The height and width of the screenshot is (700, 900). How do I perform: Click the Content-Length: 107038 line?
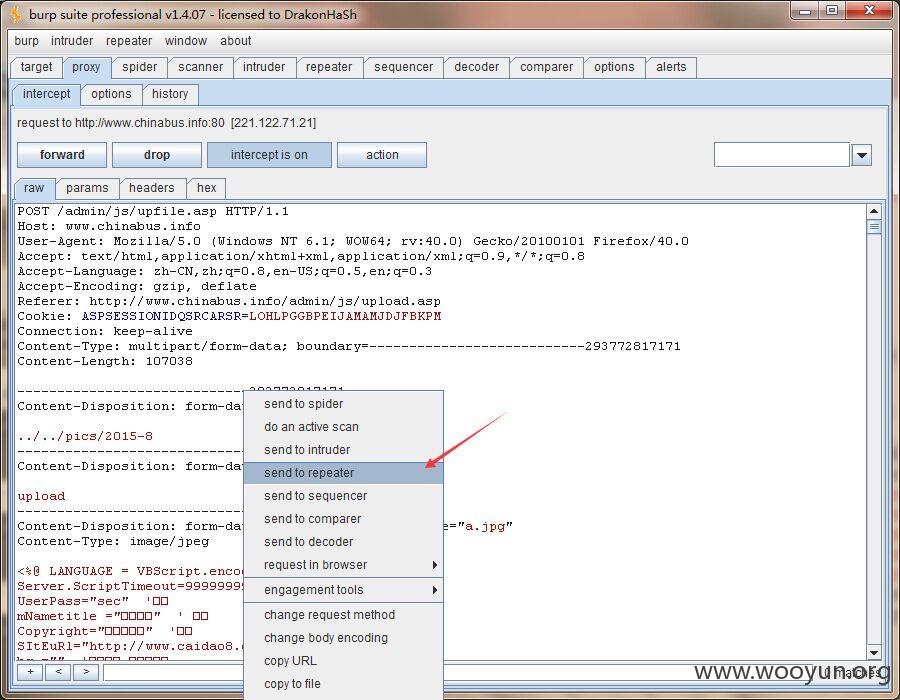coord(105,361)
